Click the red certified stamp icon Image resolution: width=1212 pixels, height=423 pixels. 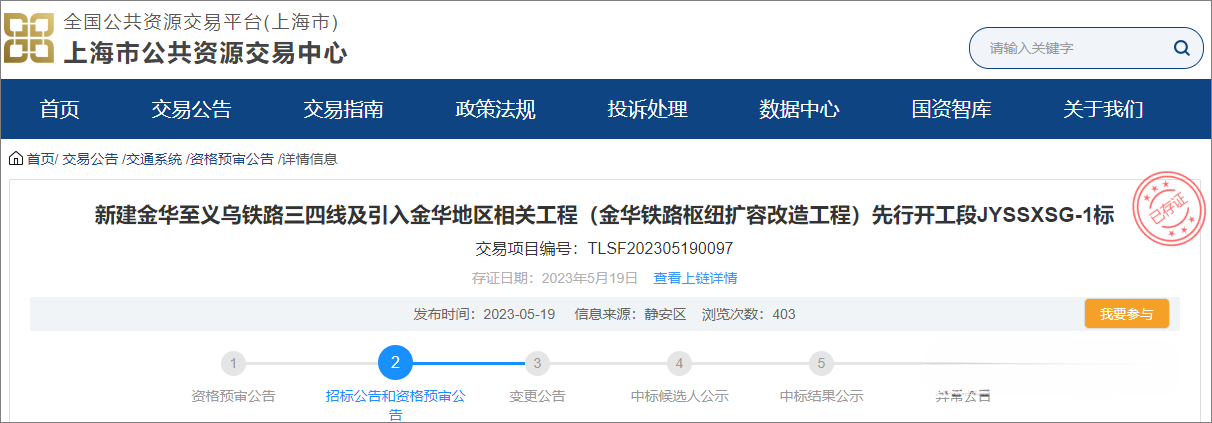coord(1164,212)
